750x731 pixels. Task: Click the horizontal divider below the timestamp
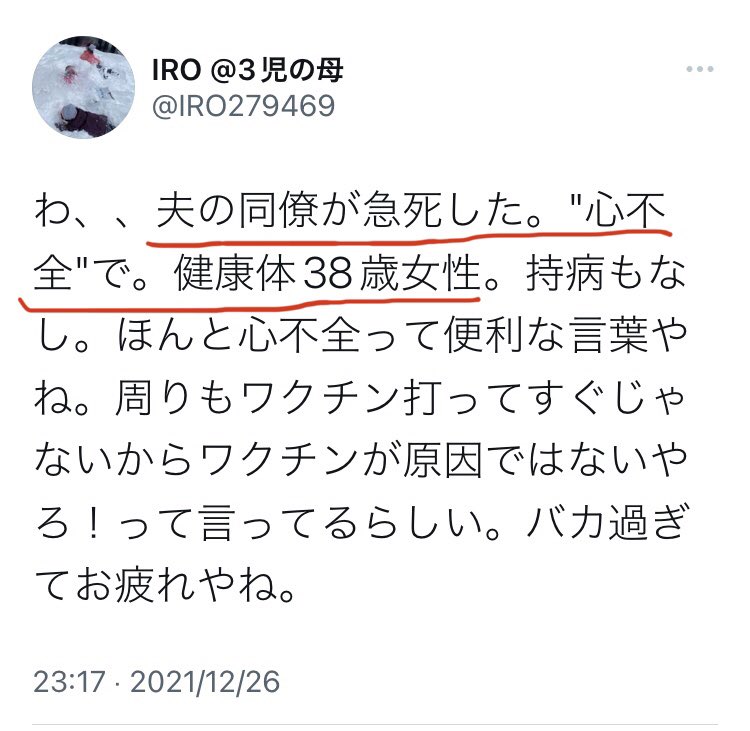click(x=375, y=725)
